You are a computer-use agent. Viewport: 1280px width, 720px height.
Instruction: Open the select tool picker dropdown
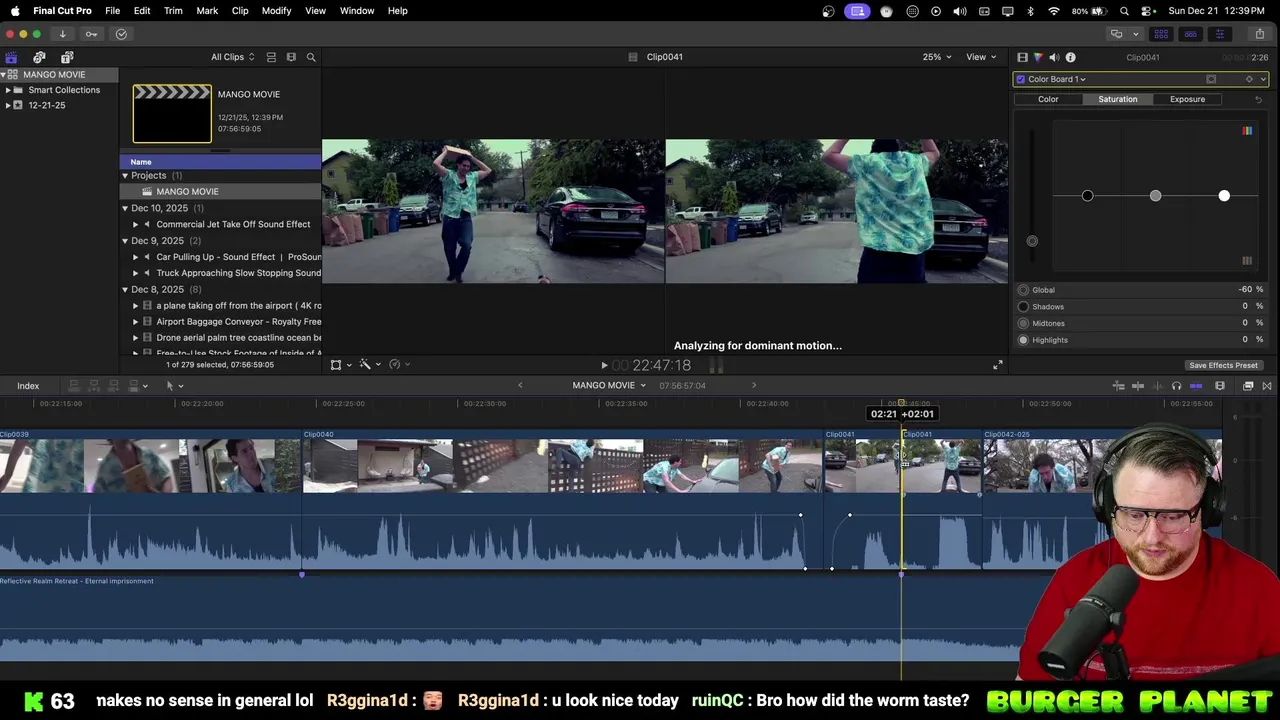[x=175, y=386]
